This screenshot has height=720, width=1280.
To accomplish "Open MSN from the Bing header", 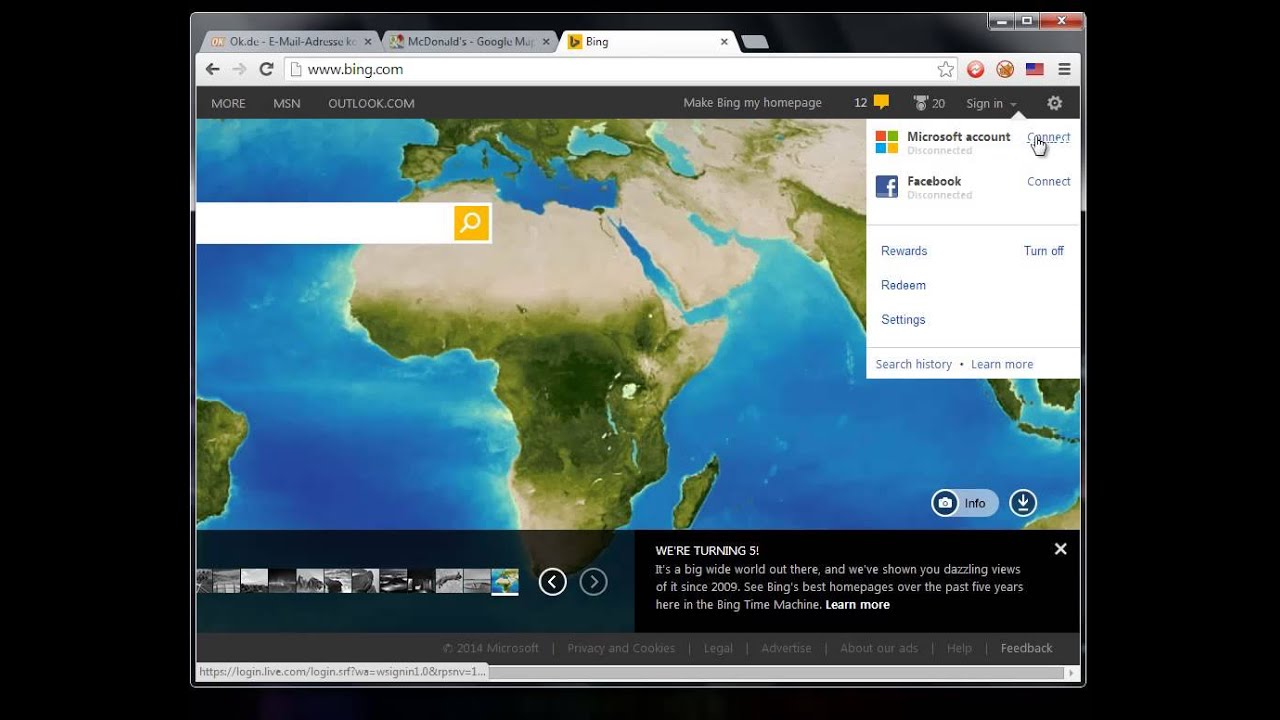I will 287,103.
